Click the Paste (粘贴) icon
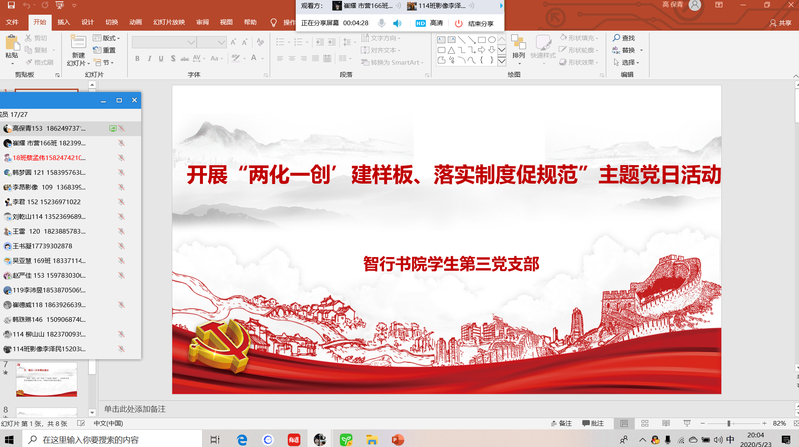Image resolution: width=799 pixels, height=447 pixels. pos(14,47)
